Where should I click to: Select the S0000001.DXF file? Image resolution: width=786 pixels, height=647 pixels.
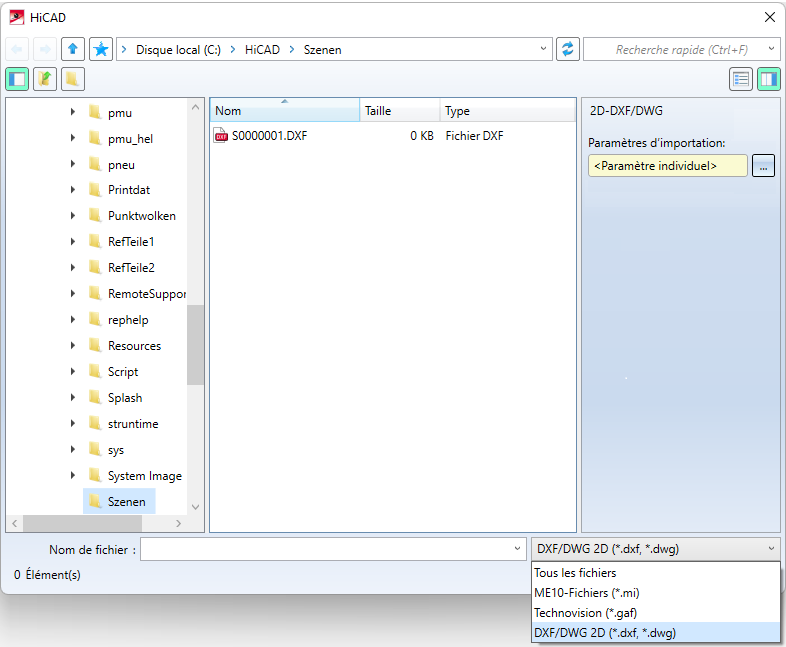[x=269, y=136]
